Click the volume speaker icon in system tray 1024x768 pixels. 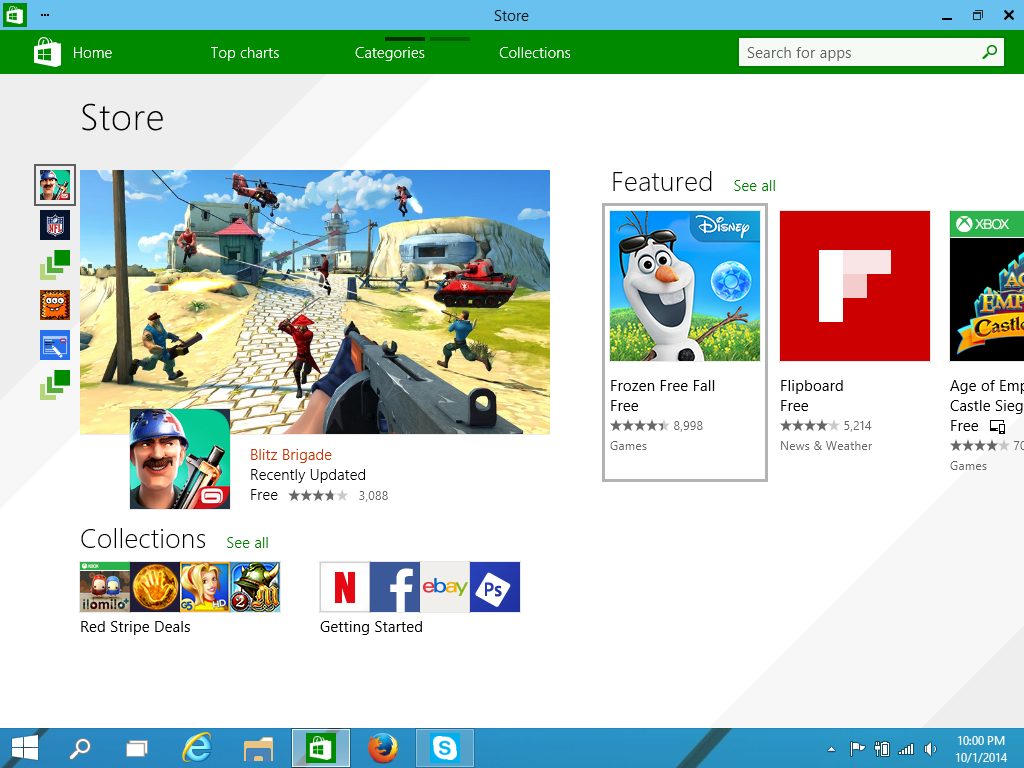coord(931,749)
